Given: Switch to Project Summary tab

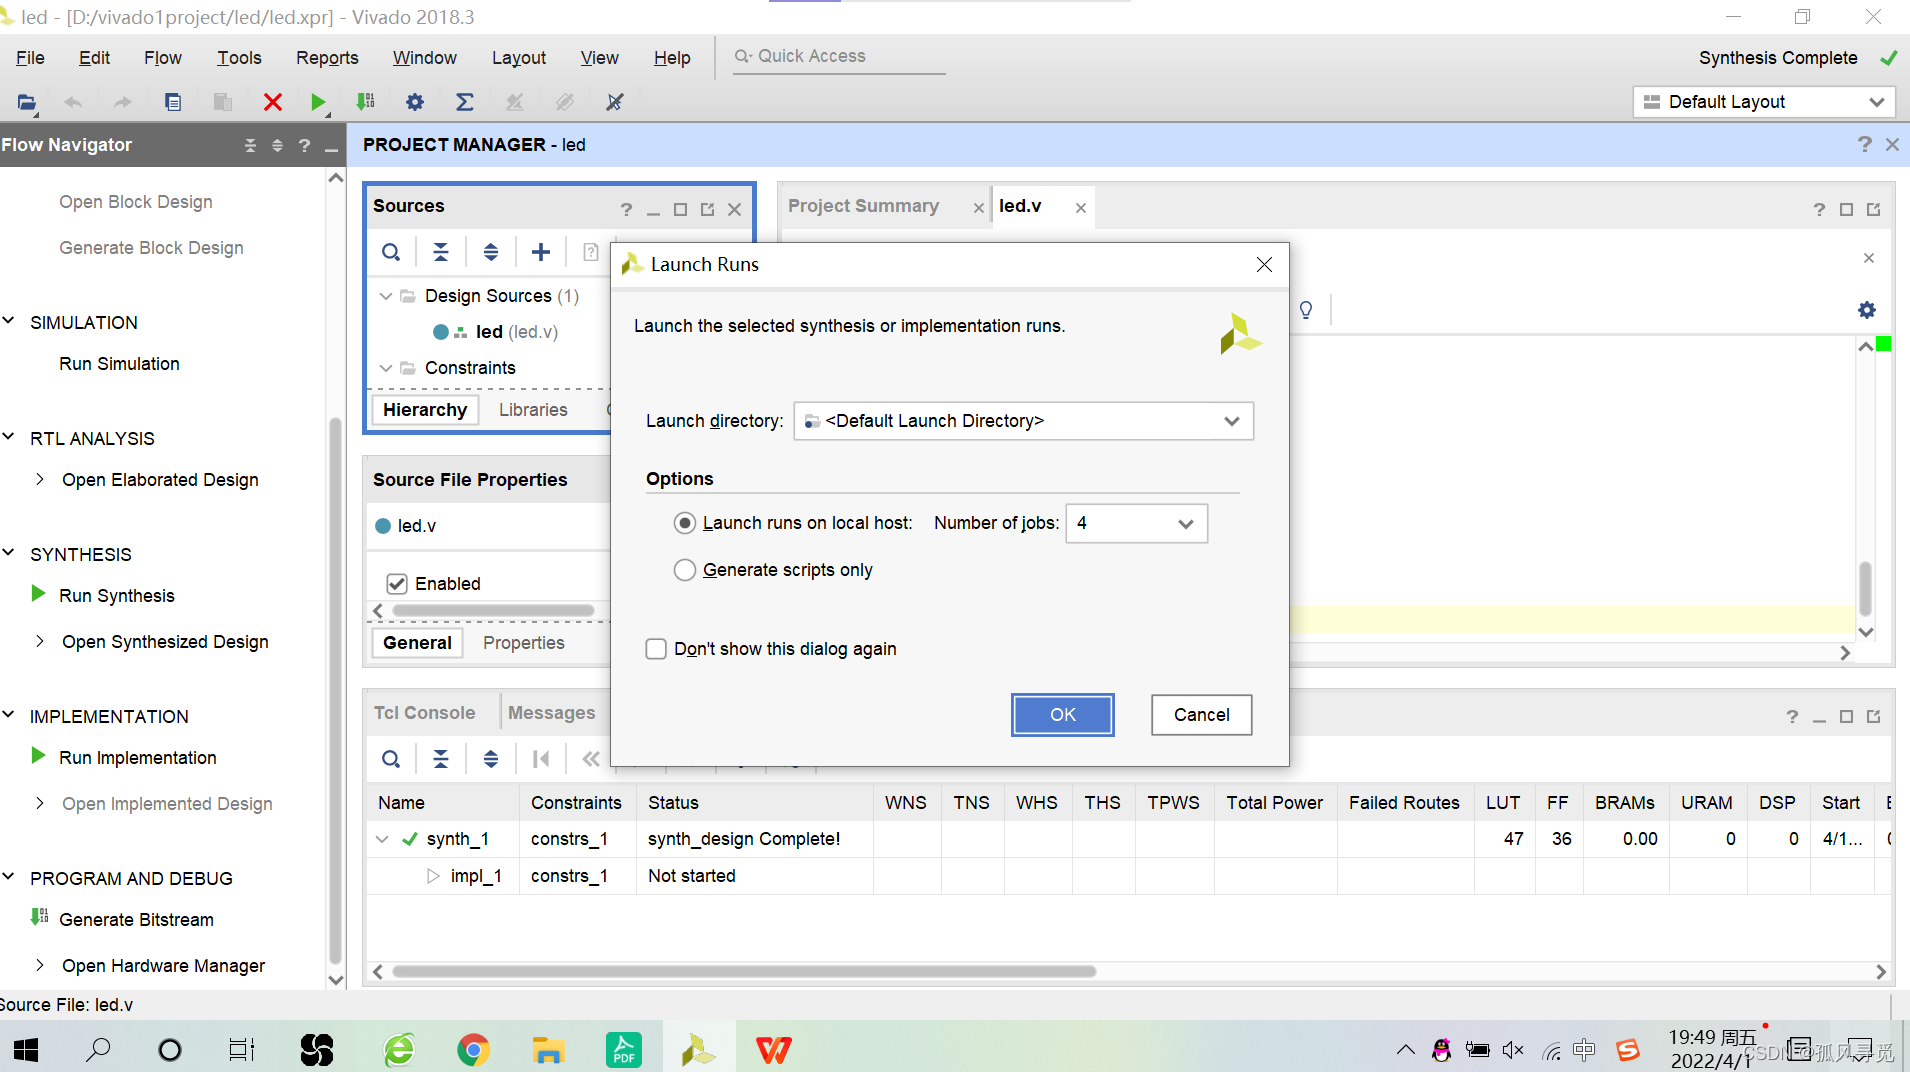Looking at the screenshot, I should [x=863, y=206].
